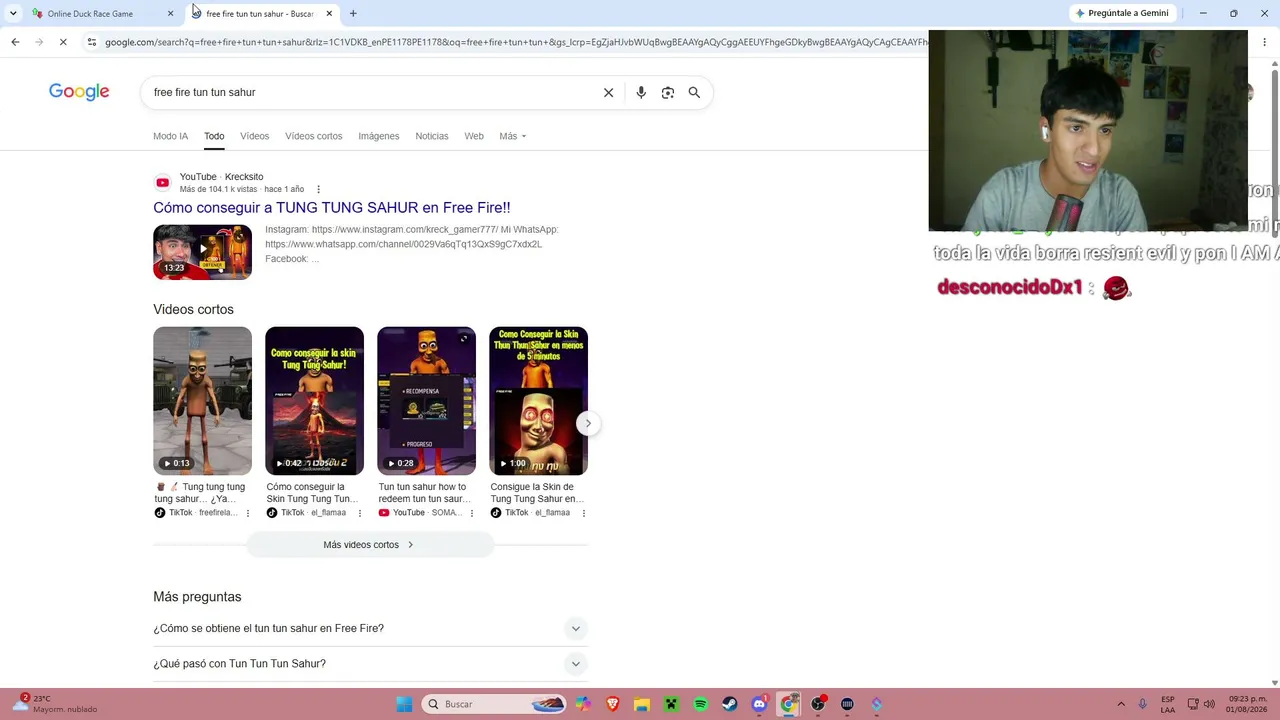Open 'Consigue la Skin de Tung Tung Sahur' link

[x=538, y=493]
